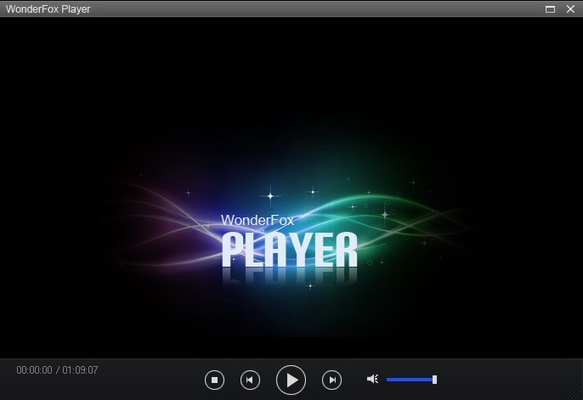
Task: Skip to the previous track
Action: point(250,380)
